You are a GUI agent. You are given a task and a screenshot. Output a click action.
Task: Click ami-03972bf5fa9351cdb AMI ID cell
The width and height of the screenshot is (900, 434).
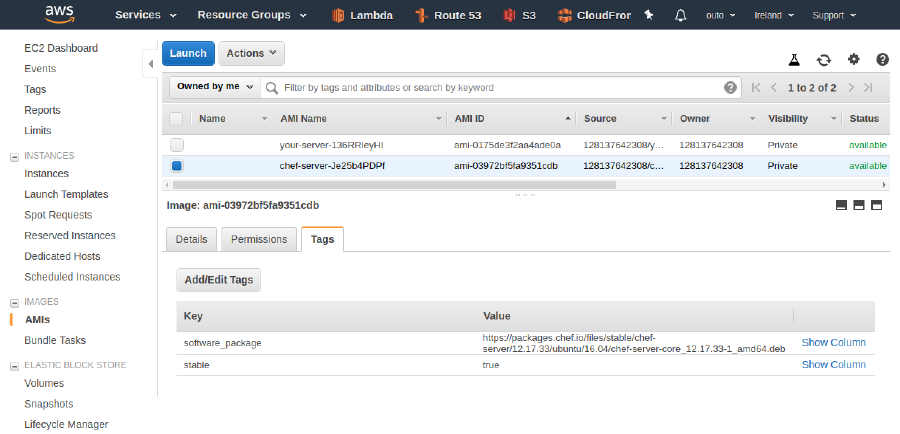tap(506, 166)
